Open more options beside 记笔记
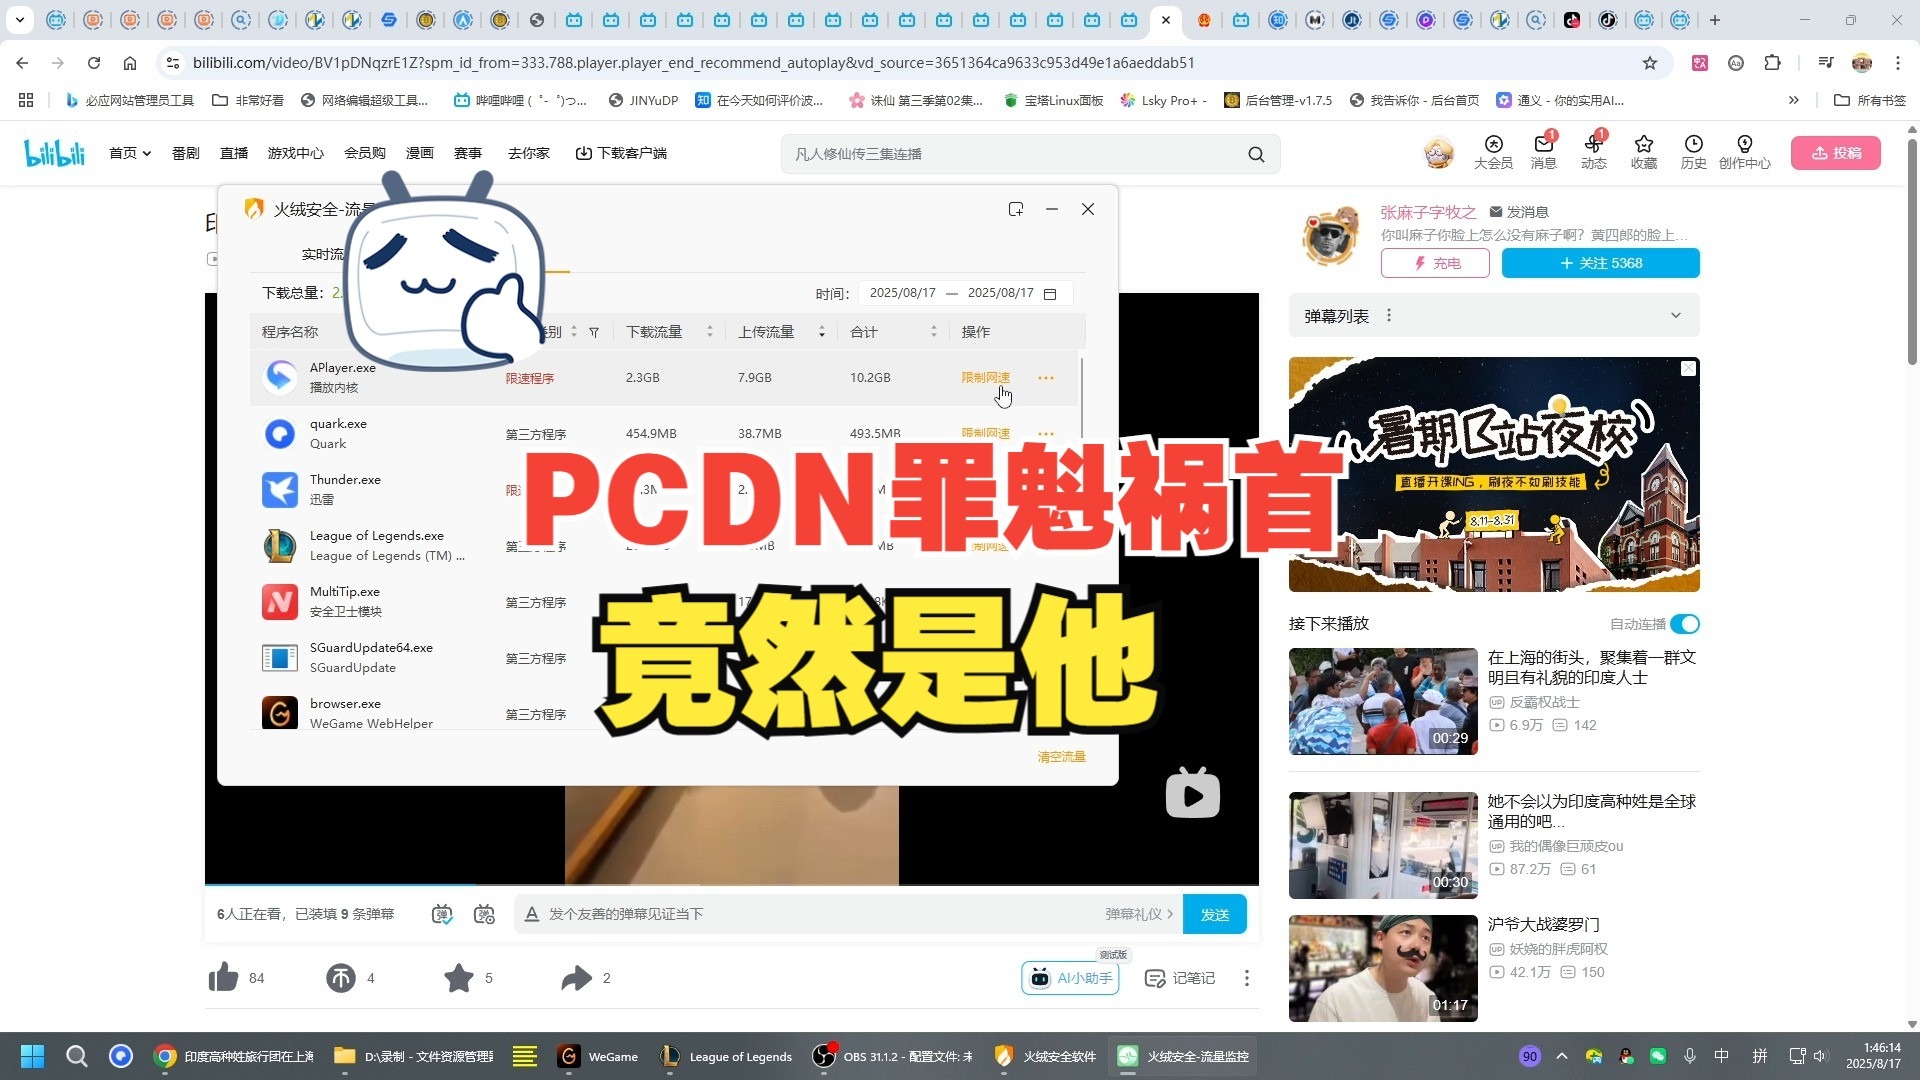 pos(1246,978)
